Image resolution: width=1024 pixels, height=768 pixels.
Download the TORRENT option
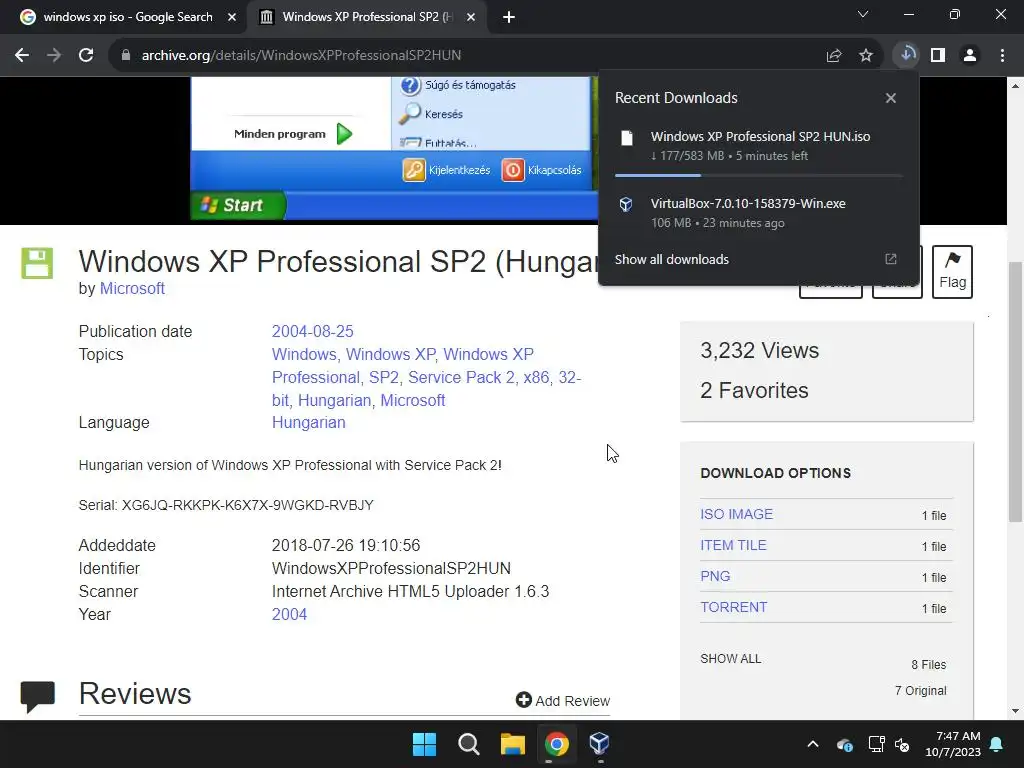733,607
